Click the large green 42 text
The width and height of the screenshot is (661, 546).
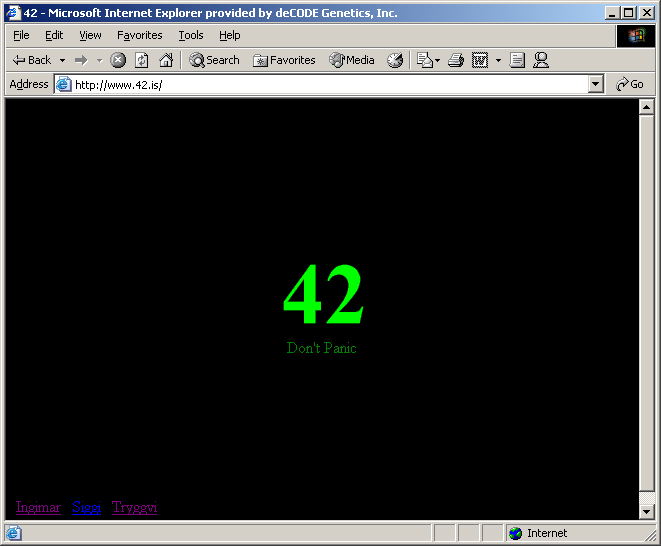point(323,294)
